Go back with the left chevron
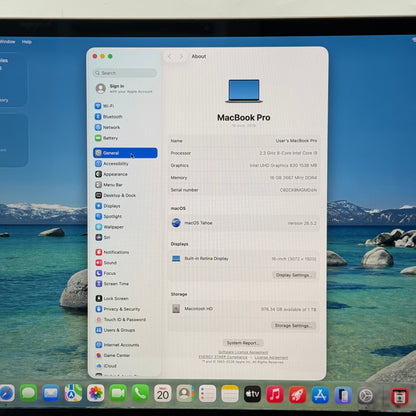 169,57
